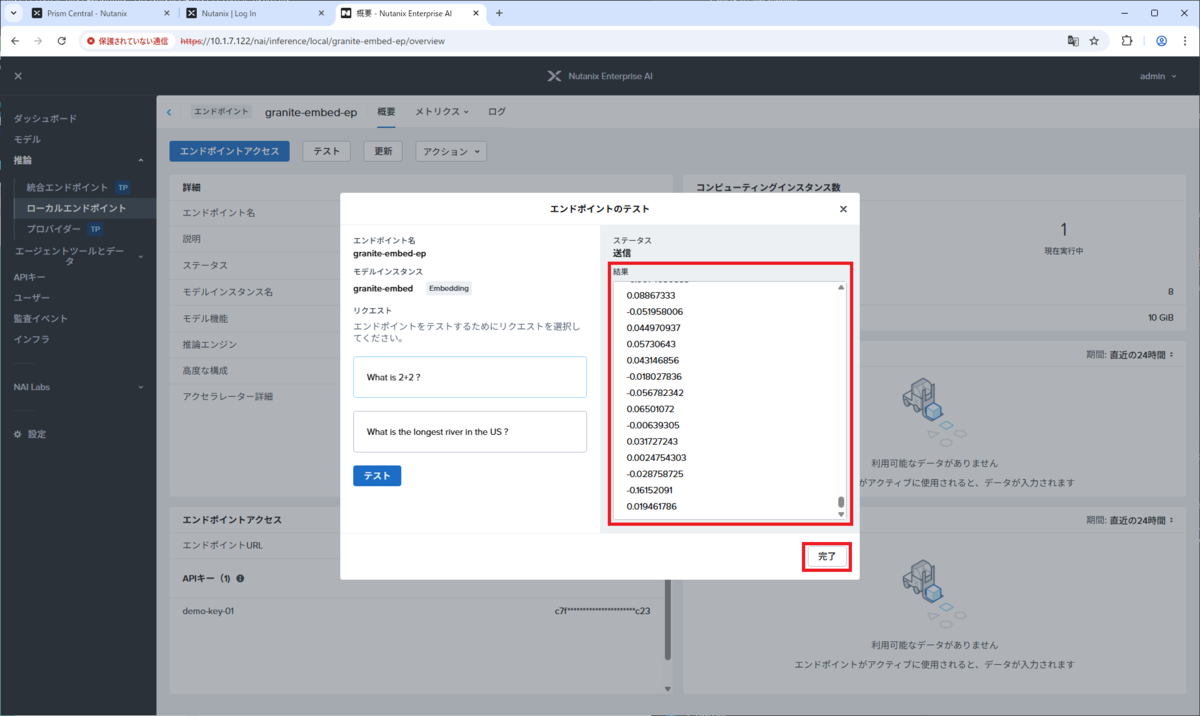Reload the page with the refresh icon
The height and width of the screenshot is (716, 1200).
click(61, 41)
